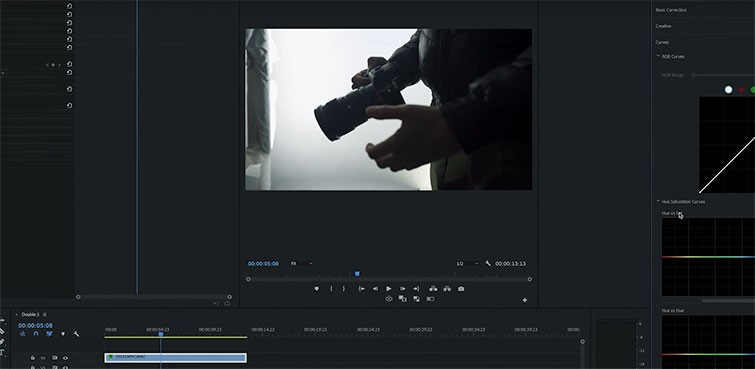755x369 pixels.
Task: Open the 1/2 playback resolution dropdown
Action: point(467,264)
